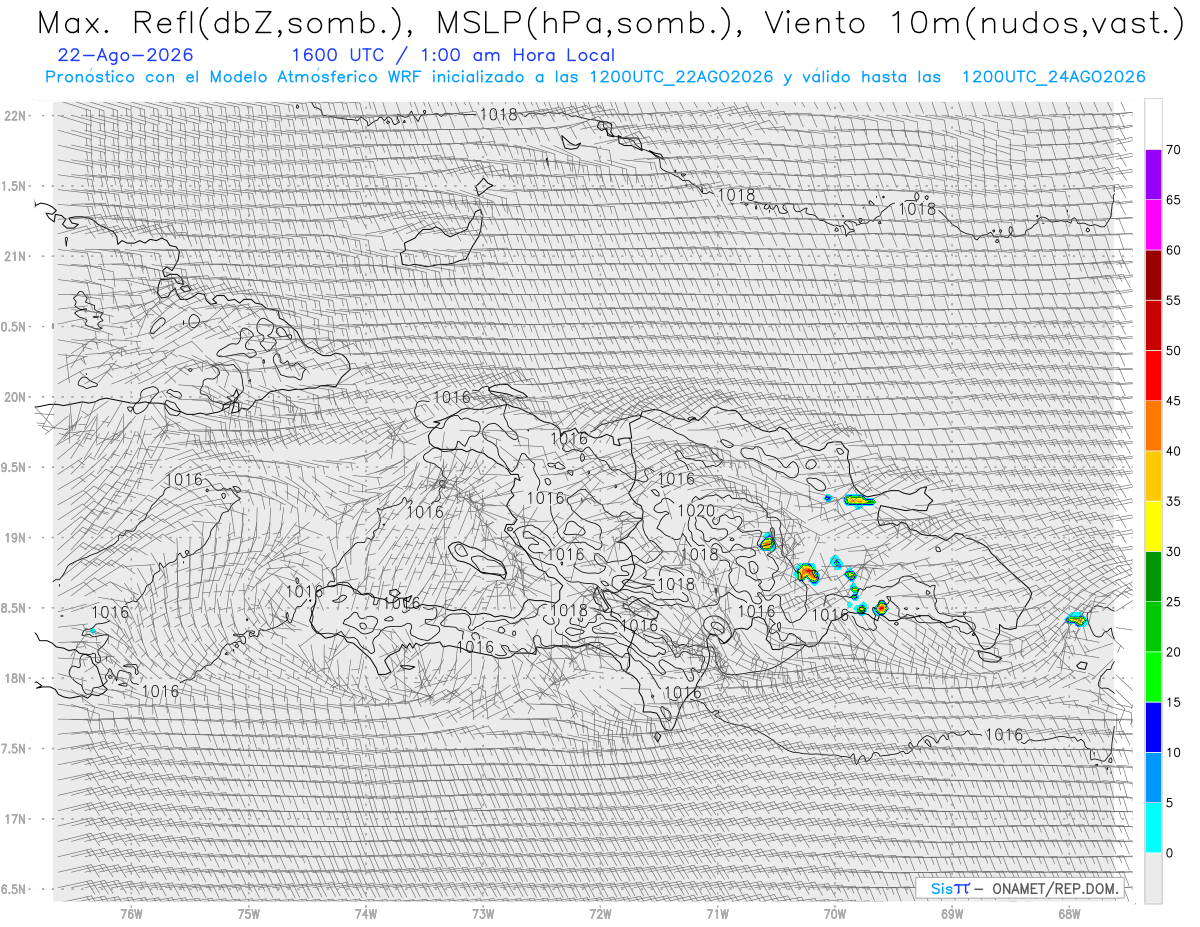Click the '21N' latitude axis label
The height and width of the screenshot is (927, 1200).
(x=15, y=257)
